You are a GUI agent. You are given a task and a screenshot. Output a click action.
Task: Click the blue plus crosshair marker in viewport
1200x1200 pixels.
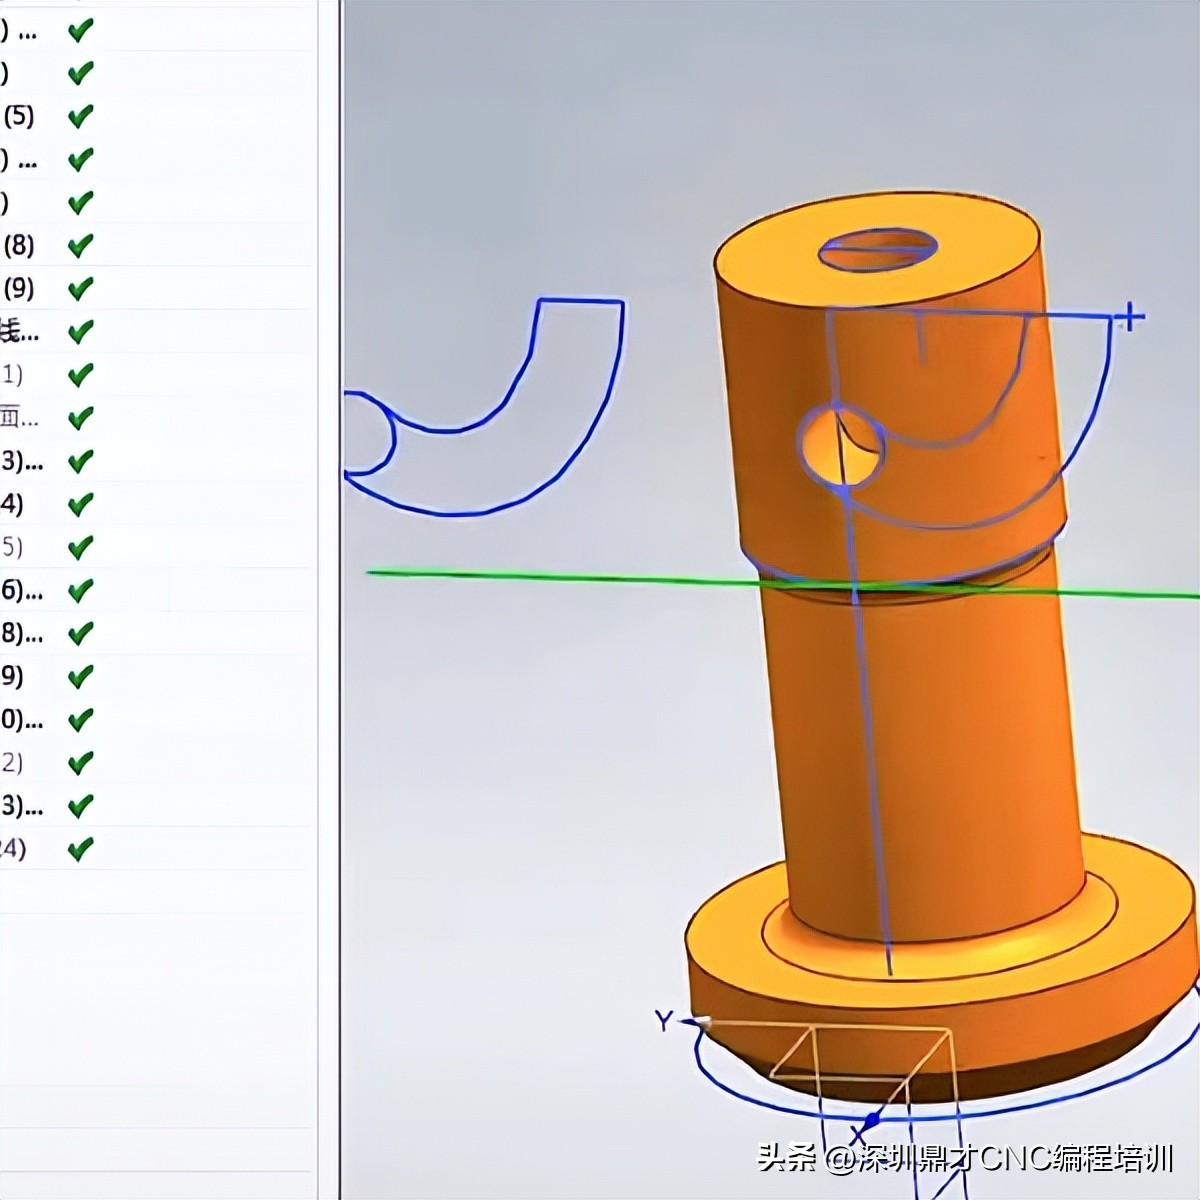[x=1130, y=318]
